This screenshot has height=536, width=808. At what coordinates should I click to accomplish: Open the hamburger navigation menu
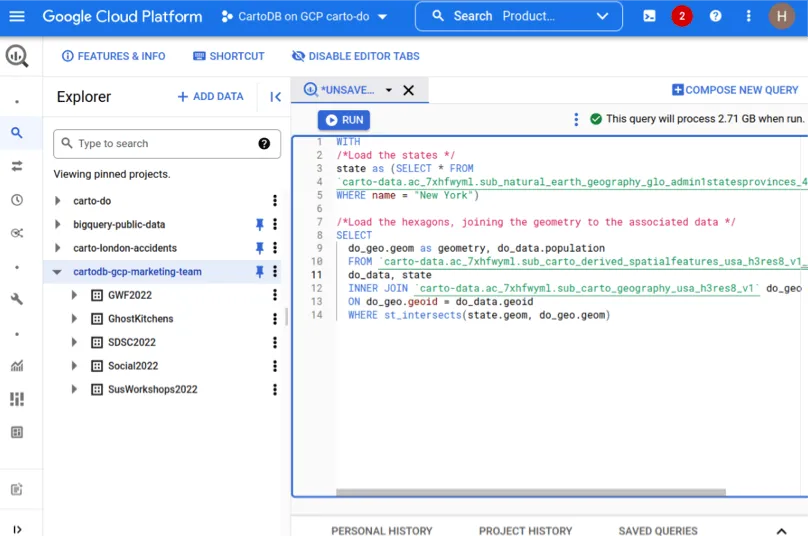tap(17, 16)
